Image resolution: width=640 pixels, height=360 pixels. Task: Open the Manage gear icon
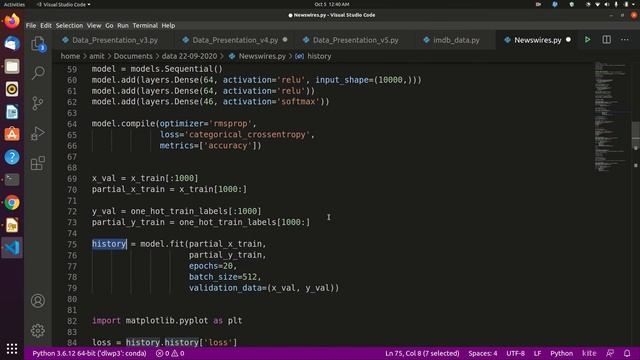pos(38,330)
